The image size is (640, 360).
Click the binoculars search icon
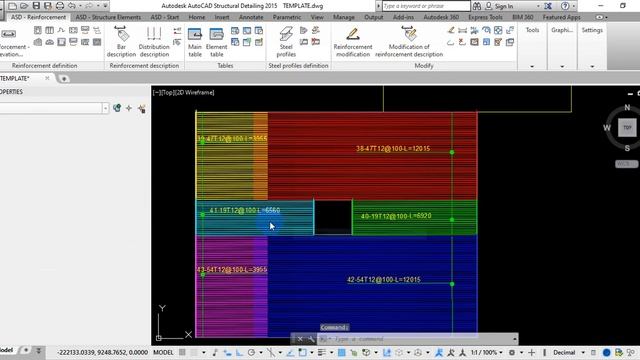click(477, 6)
